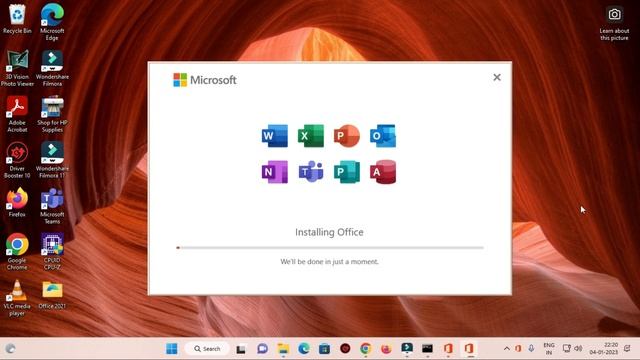640x360 pixels.
Task: Click 'We'll be done in just a moment.' text
Action: click(329, 262)
